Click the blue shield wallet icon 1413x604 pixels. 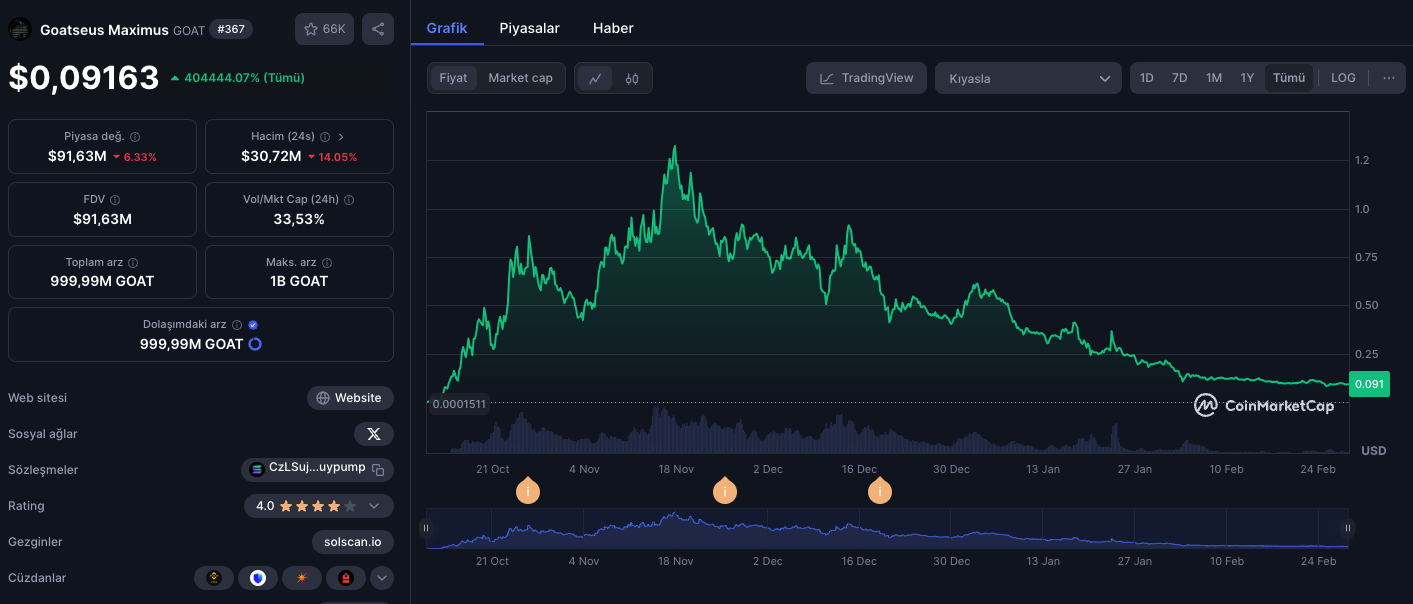pyautogui.click(x=258, y=578)
